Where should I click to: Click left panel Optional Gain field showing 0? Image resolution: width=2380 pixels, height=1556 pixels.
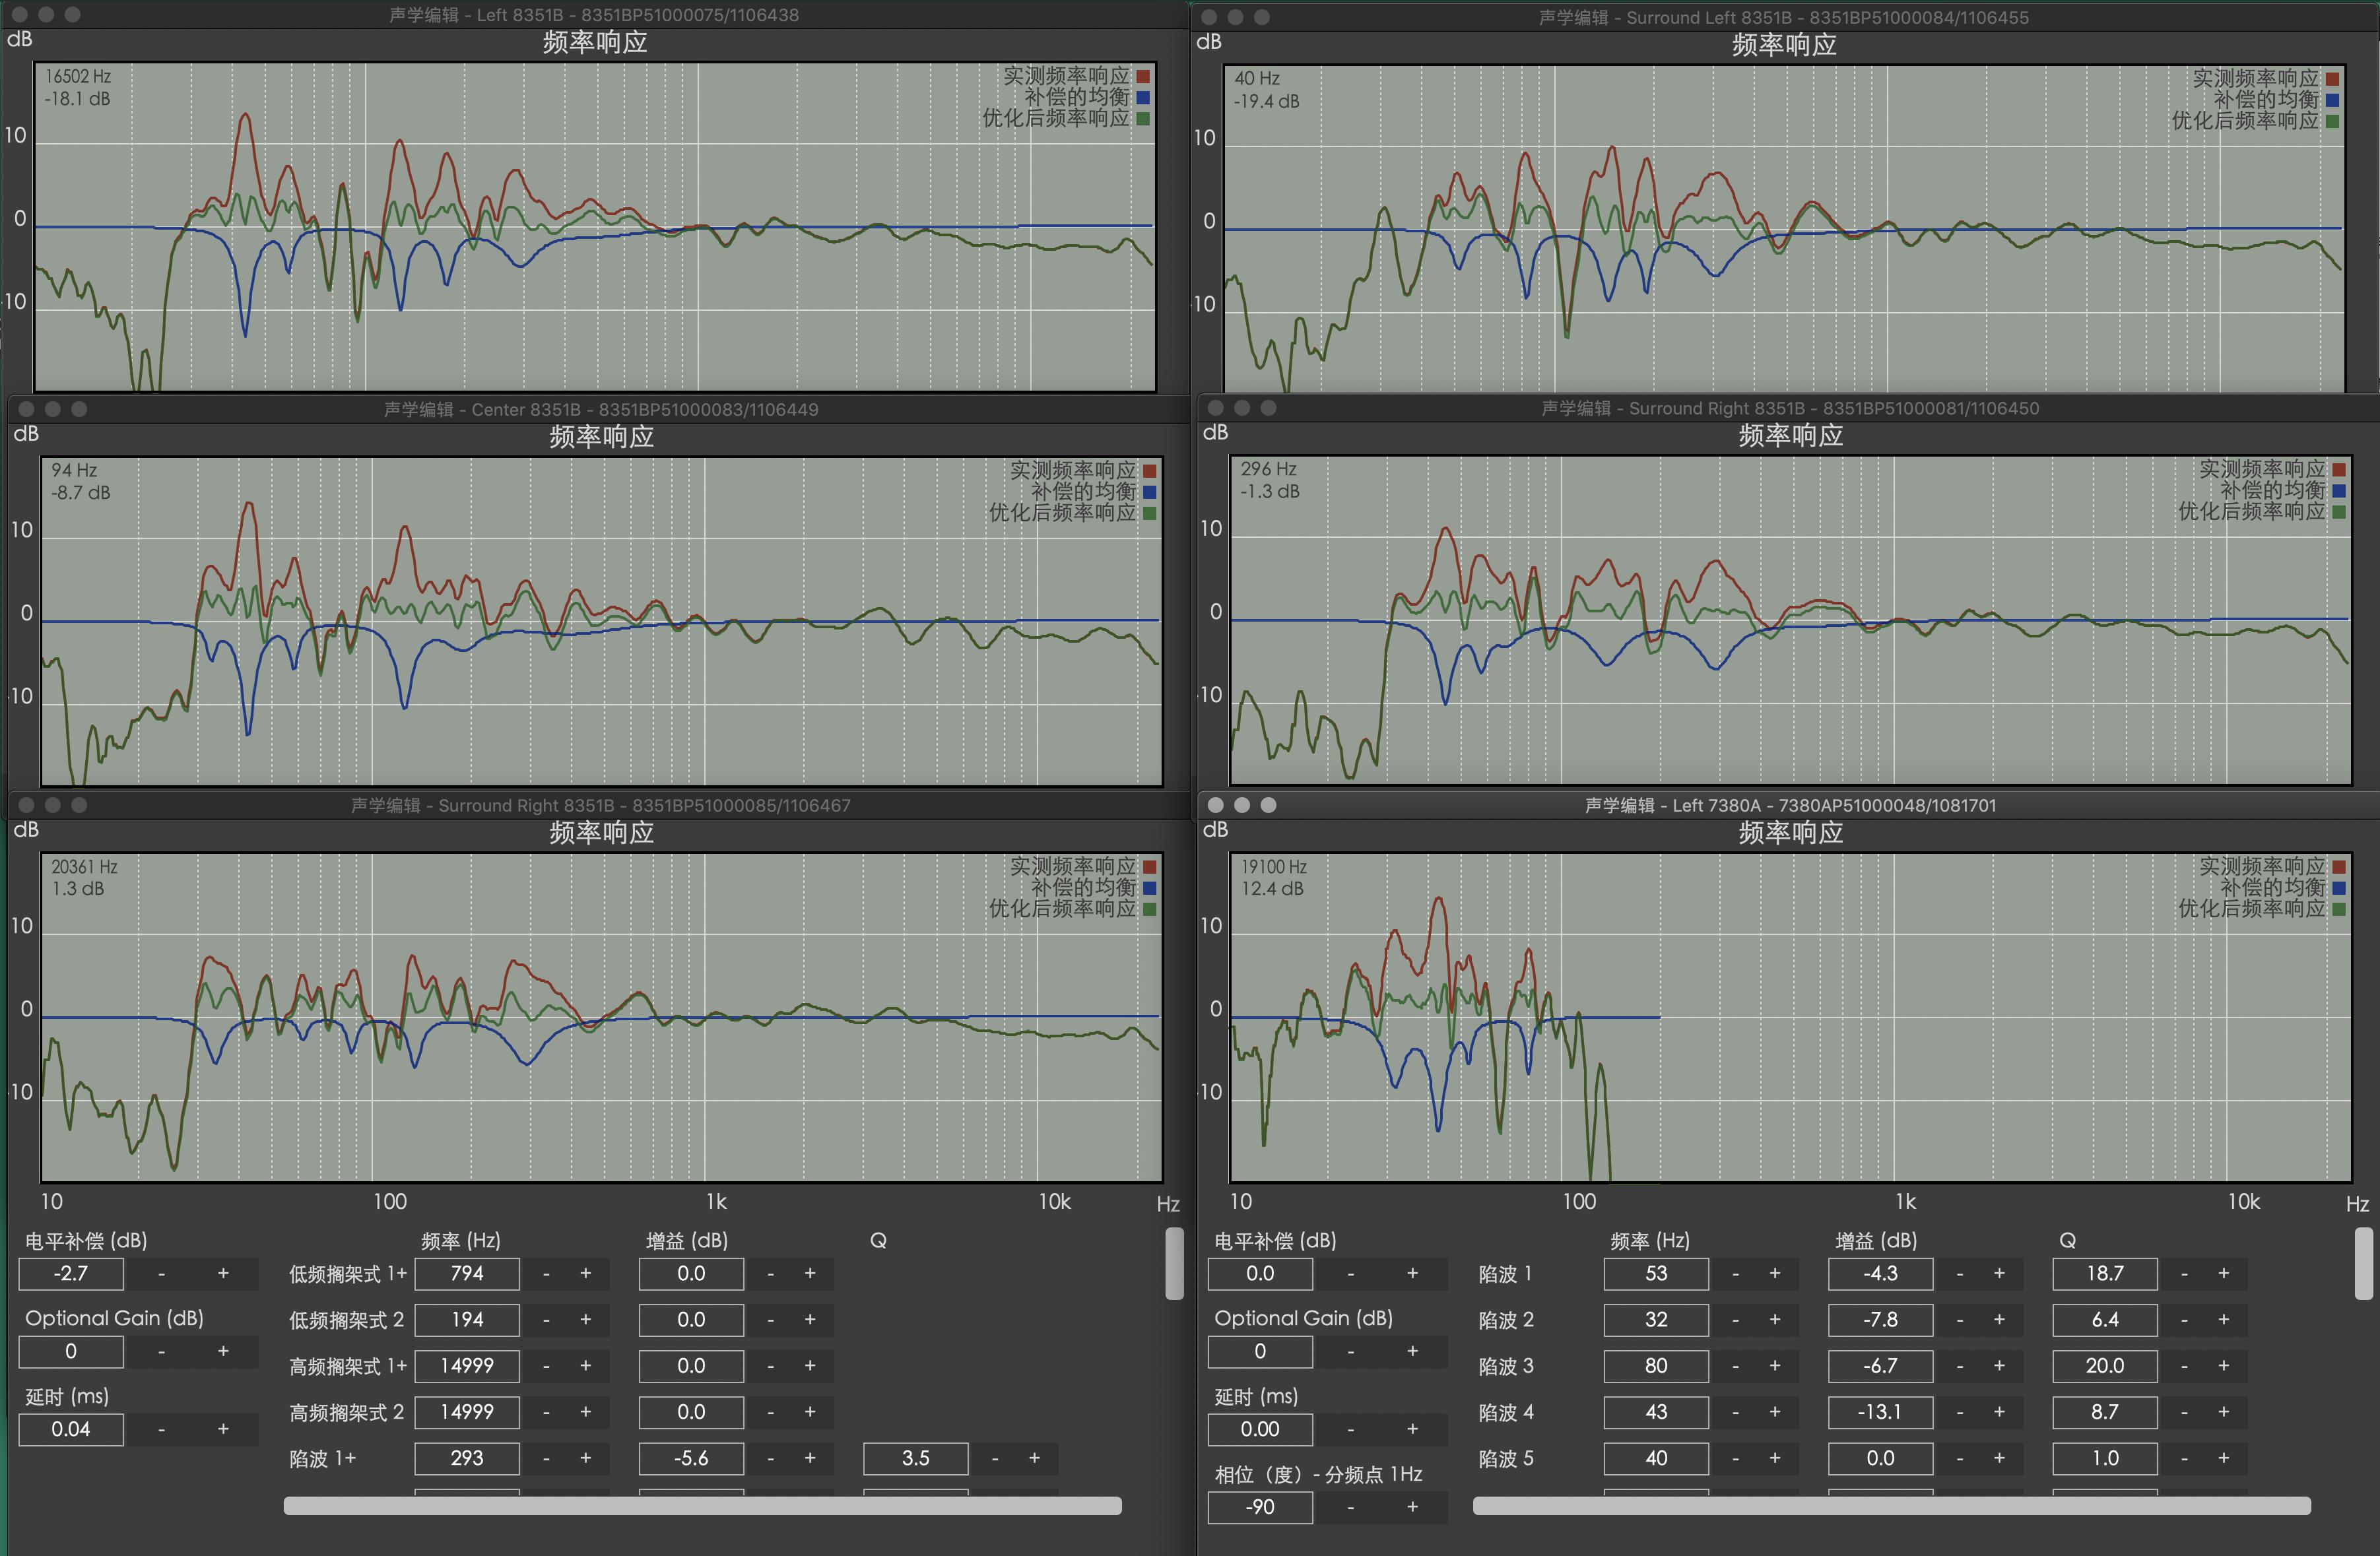71,1351
